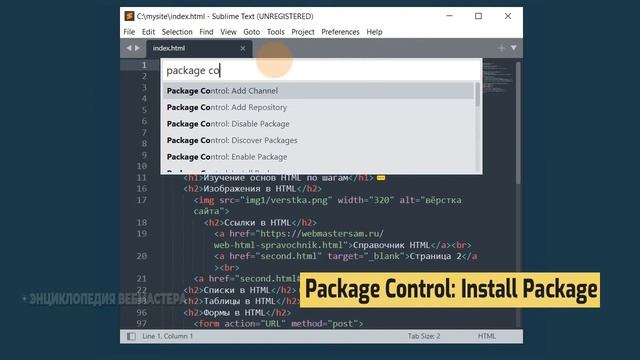Viewport: 640px width, 360px height.
Task: Open the Goto menu
Action: click(251, 32)
